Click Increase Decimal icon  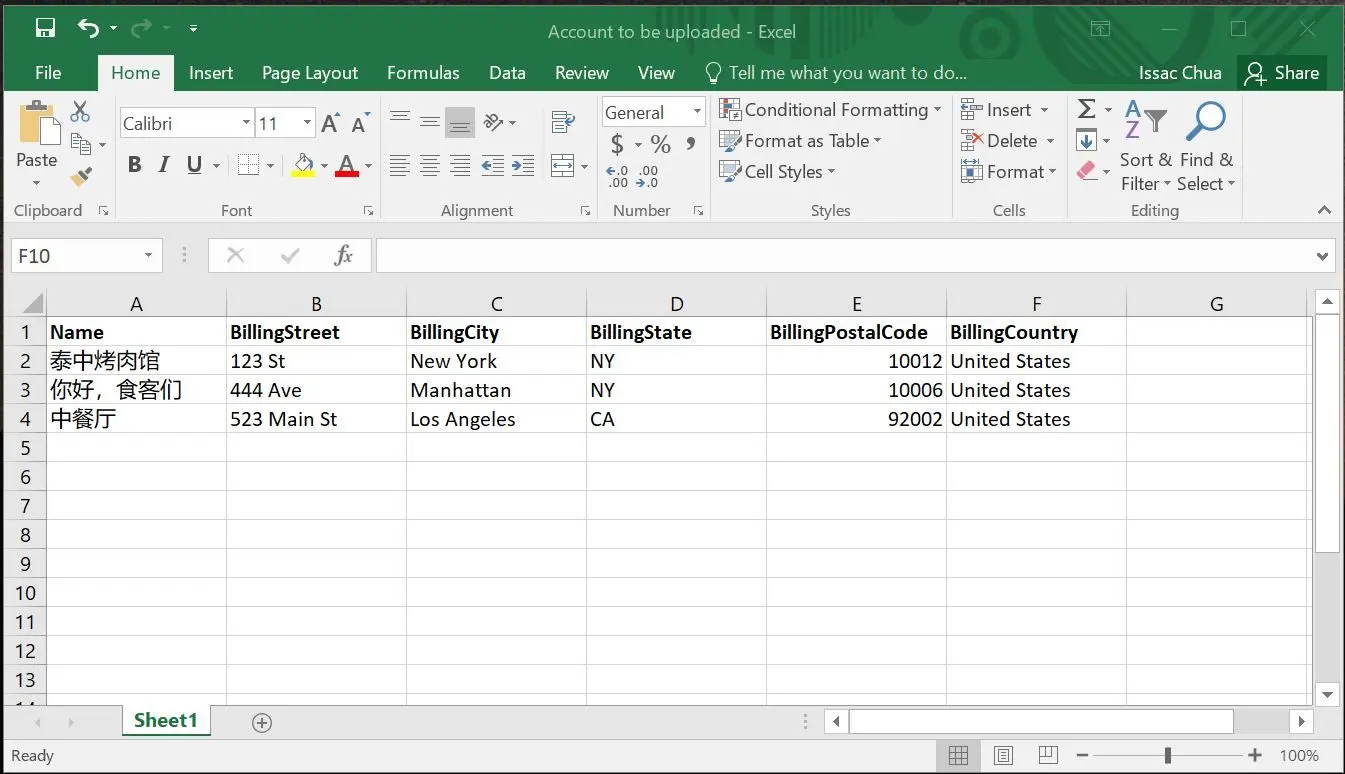pos(618,177)
